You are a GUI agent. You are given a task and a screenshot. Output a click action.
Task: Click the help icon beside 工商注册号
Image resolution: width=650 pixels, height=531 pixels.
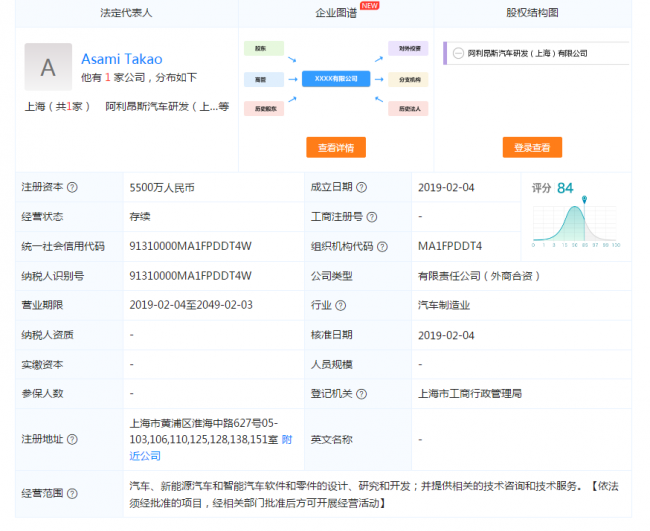pos(372,217)
